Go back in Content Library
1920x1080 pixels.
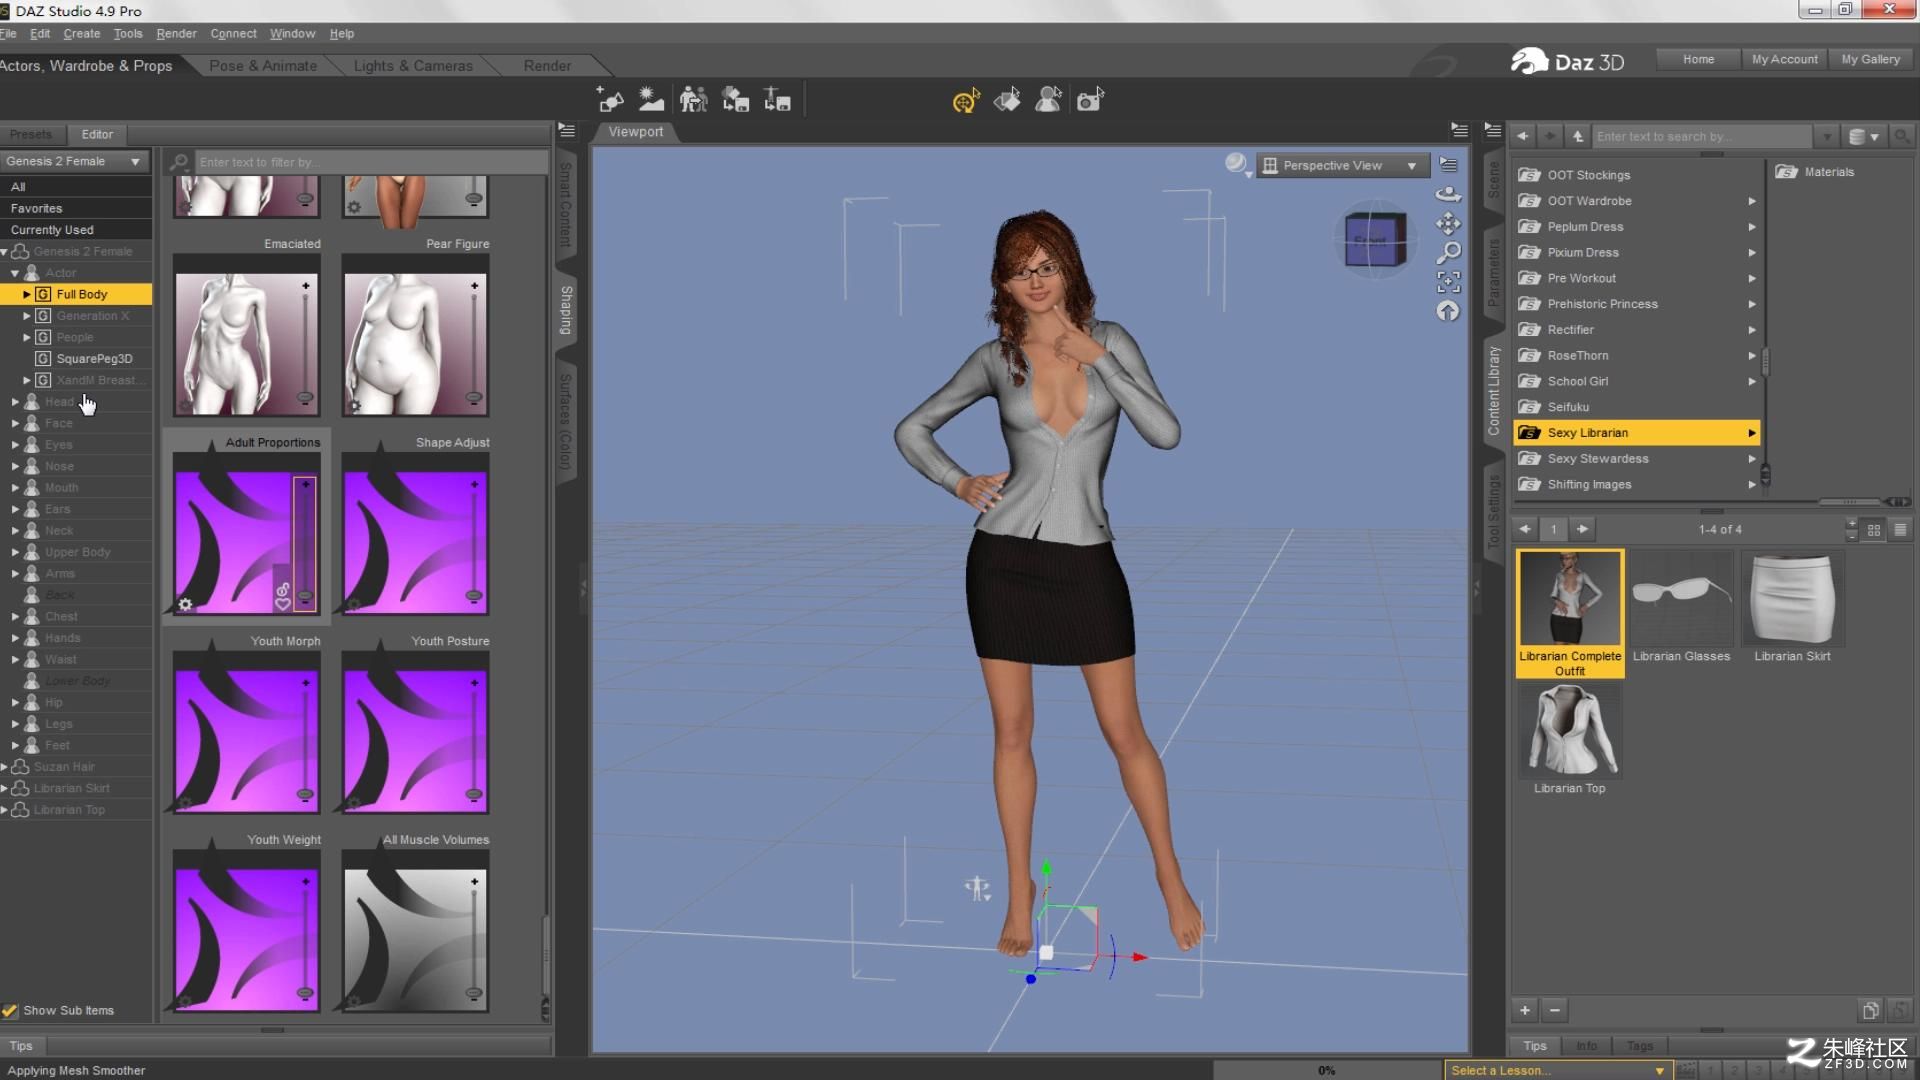(x=1522, y=136)
